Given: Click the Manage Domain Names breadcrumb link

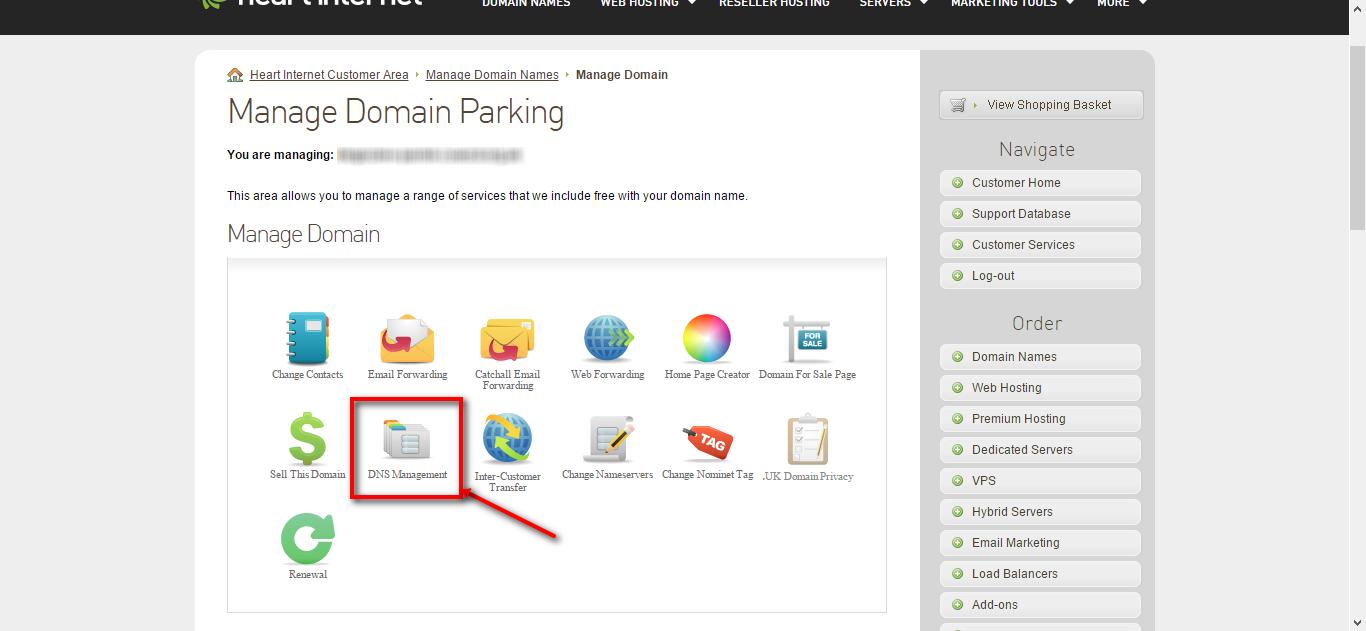Looking at the screenshot, I should [491, 74].
